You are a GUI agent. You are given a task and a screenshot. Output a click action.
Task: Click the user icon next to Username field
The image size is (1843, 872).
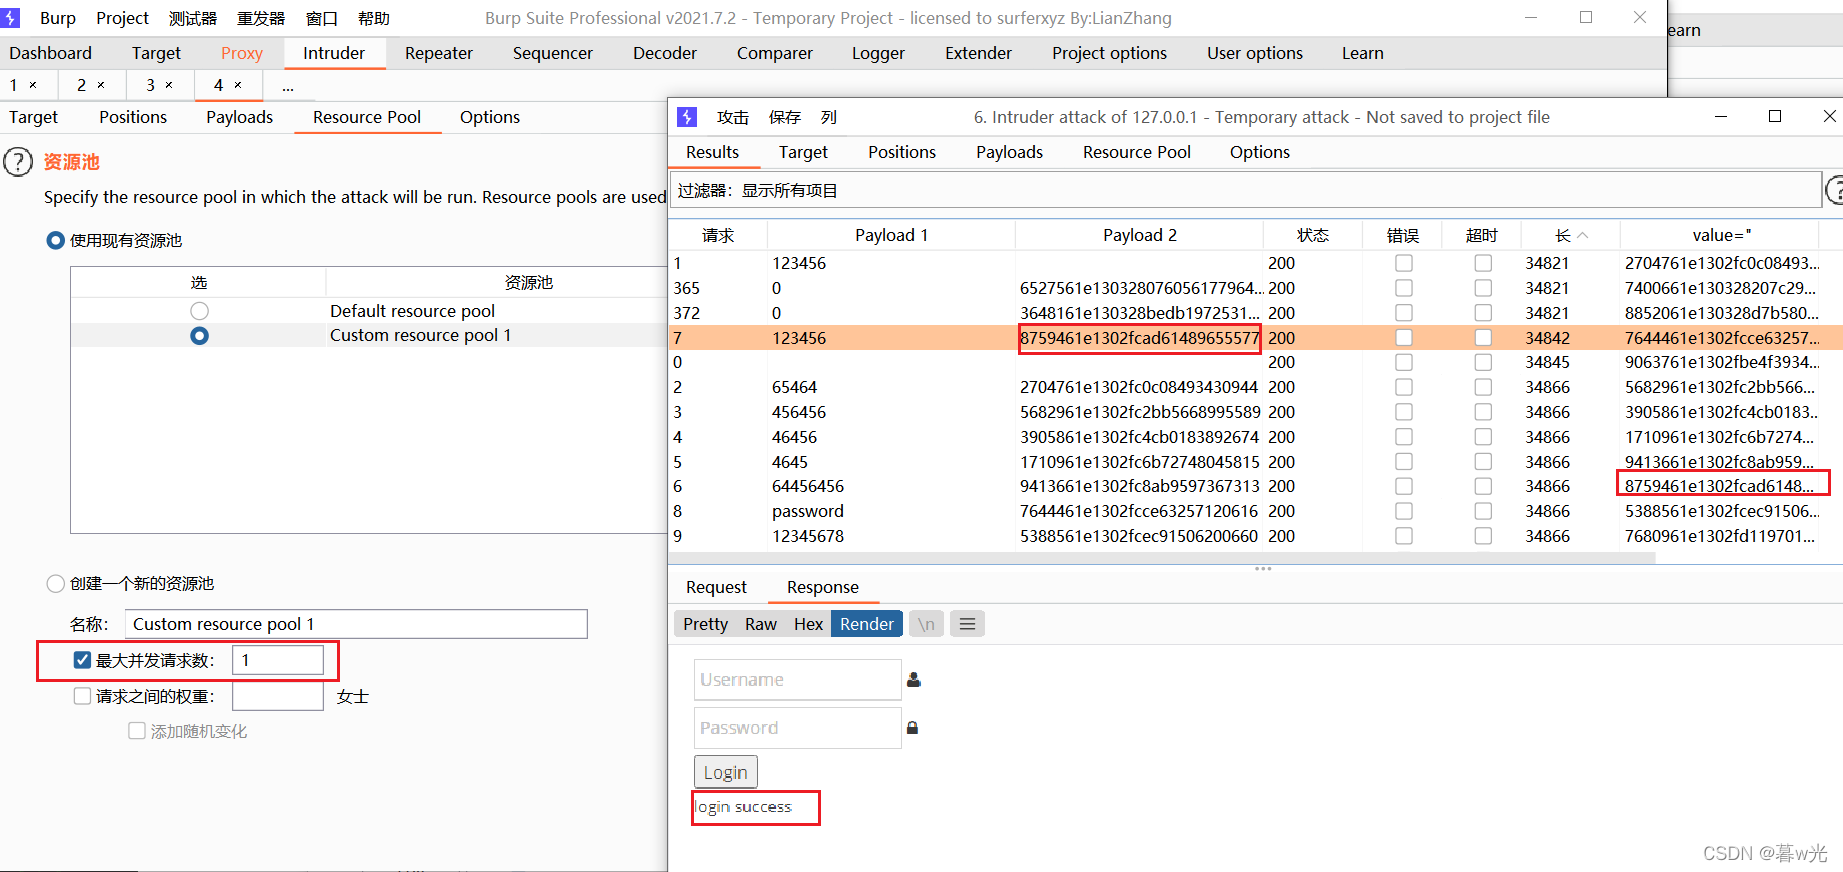point(914,680)
